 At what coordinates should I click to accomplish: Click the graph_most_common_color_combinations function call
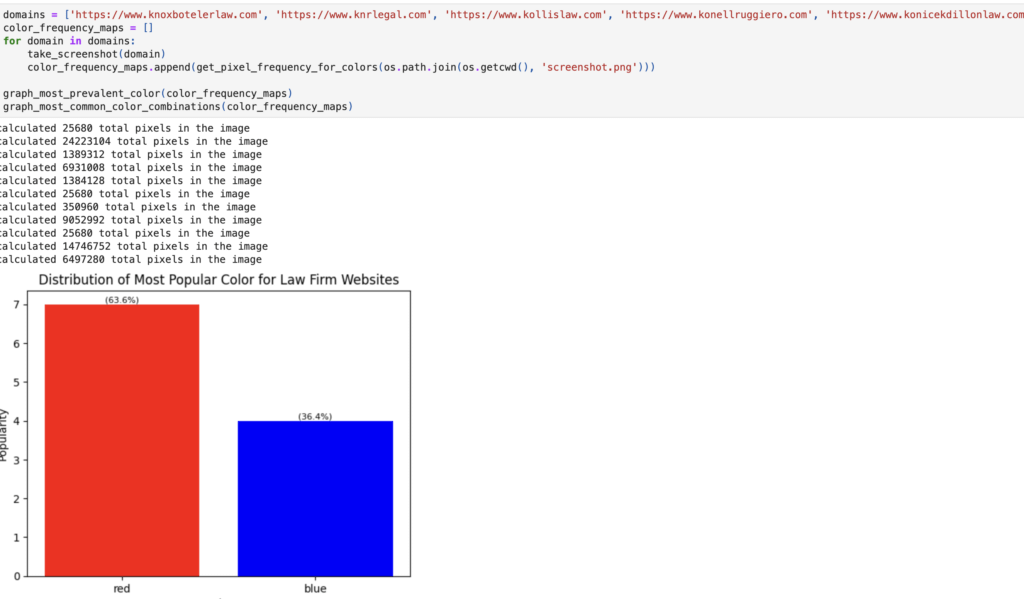pos(178,106)
